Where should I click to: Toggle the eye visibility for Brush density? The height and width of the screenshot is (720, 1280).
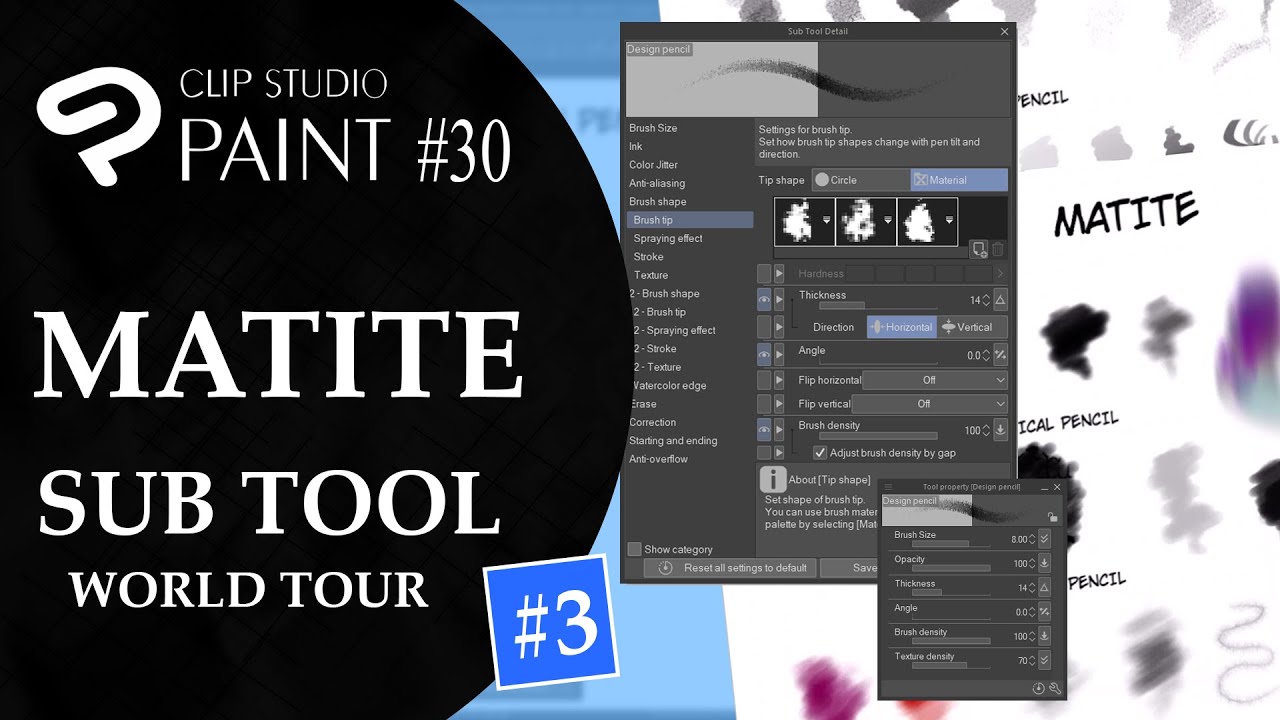(764, 430)
